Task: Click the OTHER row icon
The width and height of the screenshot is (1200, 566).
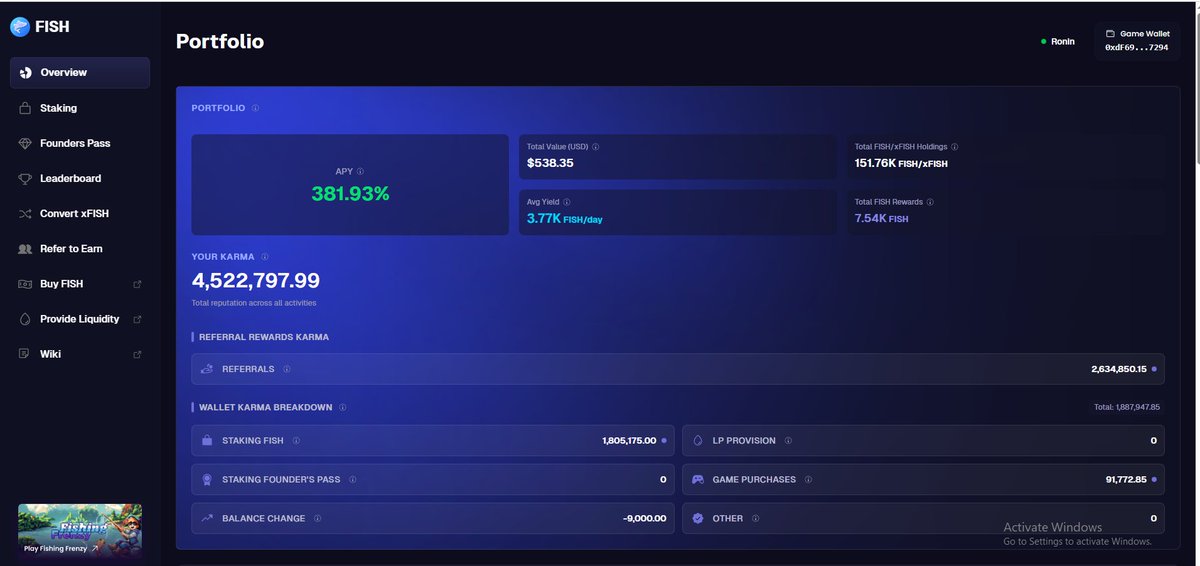Action: (x=697, y=519)
